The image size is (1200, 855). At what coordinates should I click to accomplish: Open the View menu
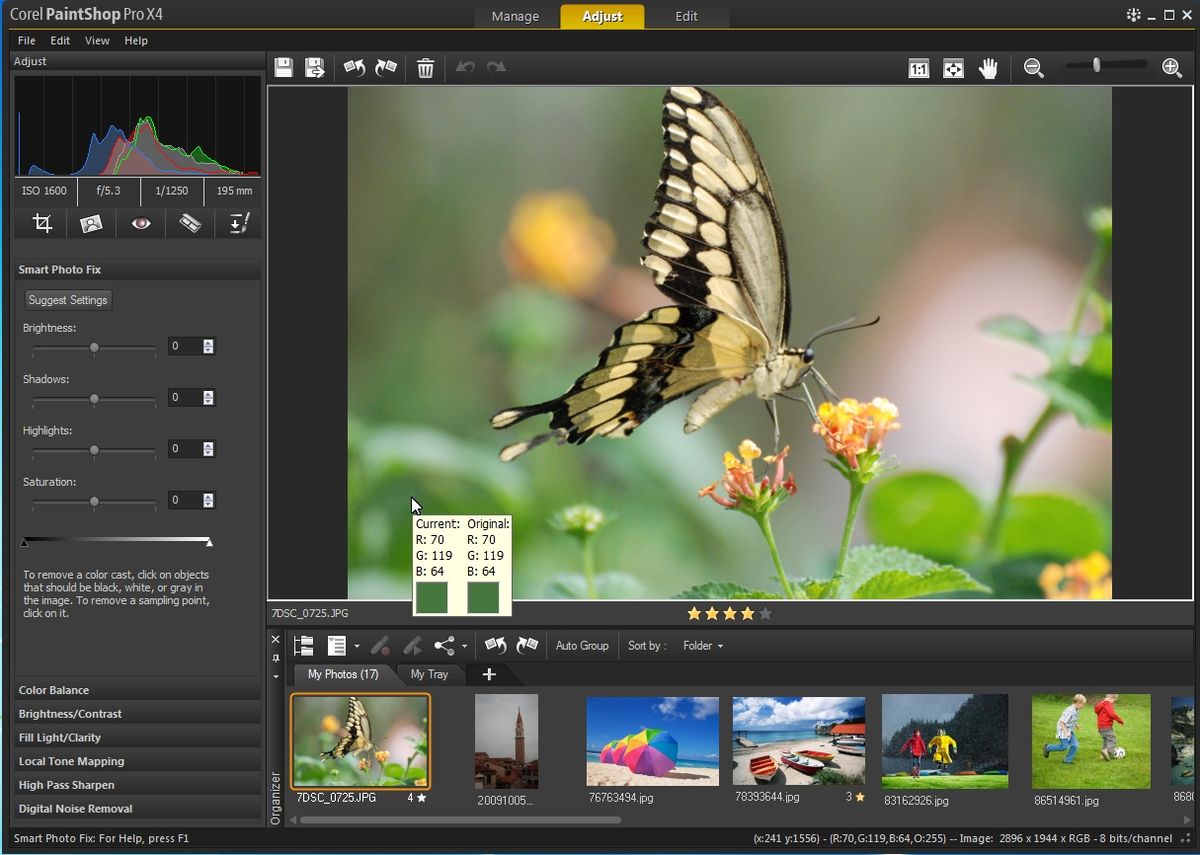[x=97, y=41]
